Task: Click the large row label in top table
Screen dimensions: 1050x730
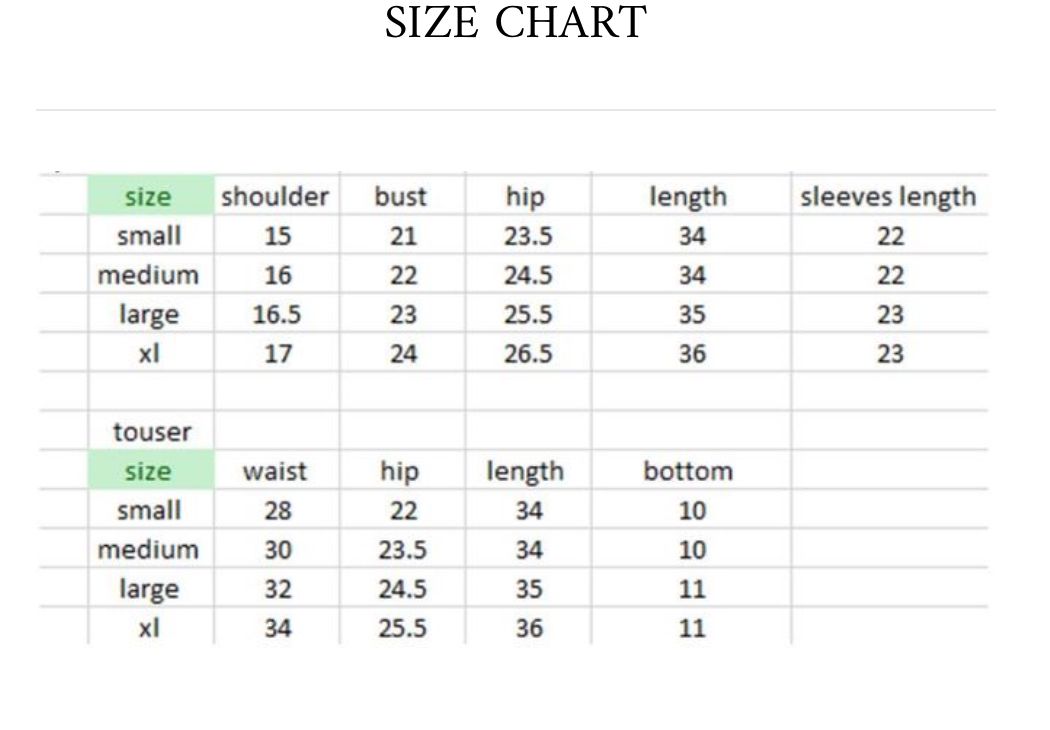Action: tap(149, 315)
